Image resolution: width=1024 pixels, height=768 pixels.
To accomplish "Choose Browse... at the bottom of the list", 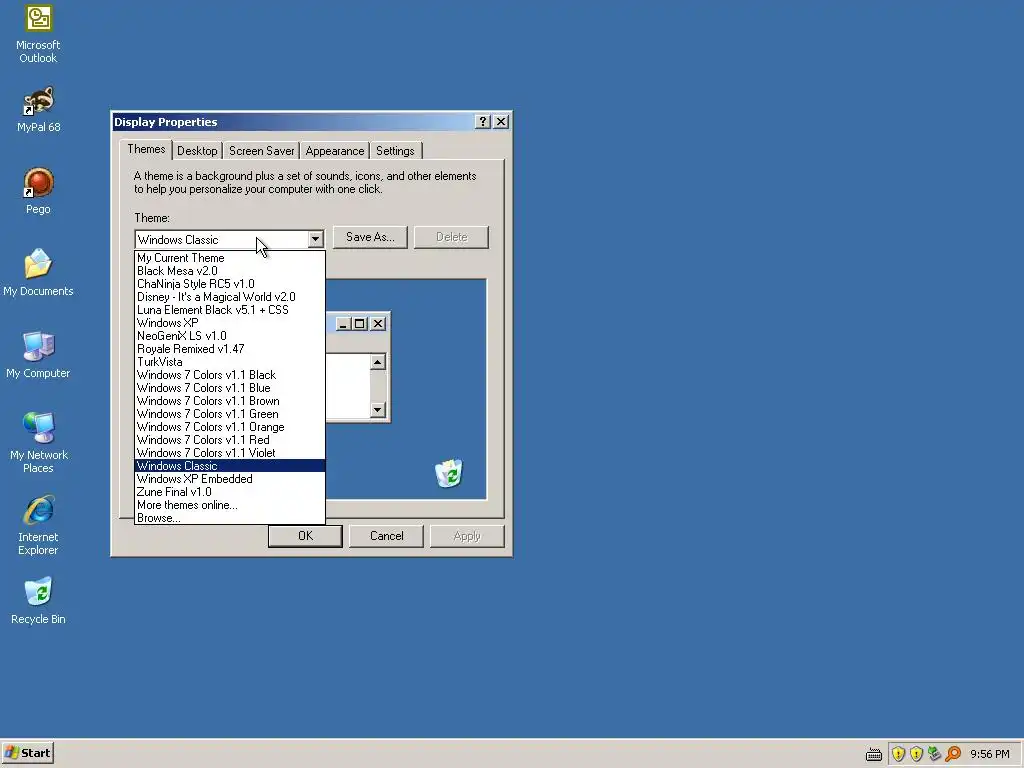I will pos(230,518).
